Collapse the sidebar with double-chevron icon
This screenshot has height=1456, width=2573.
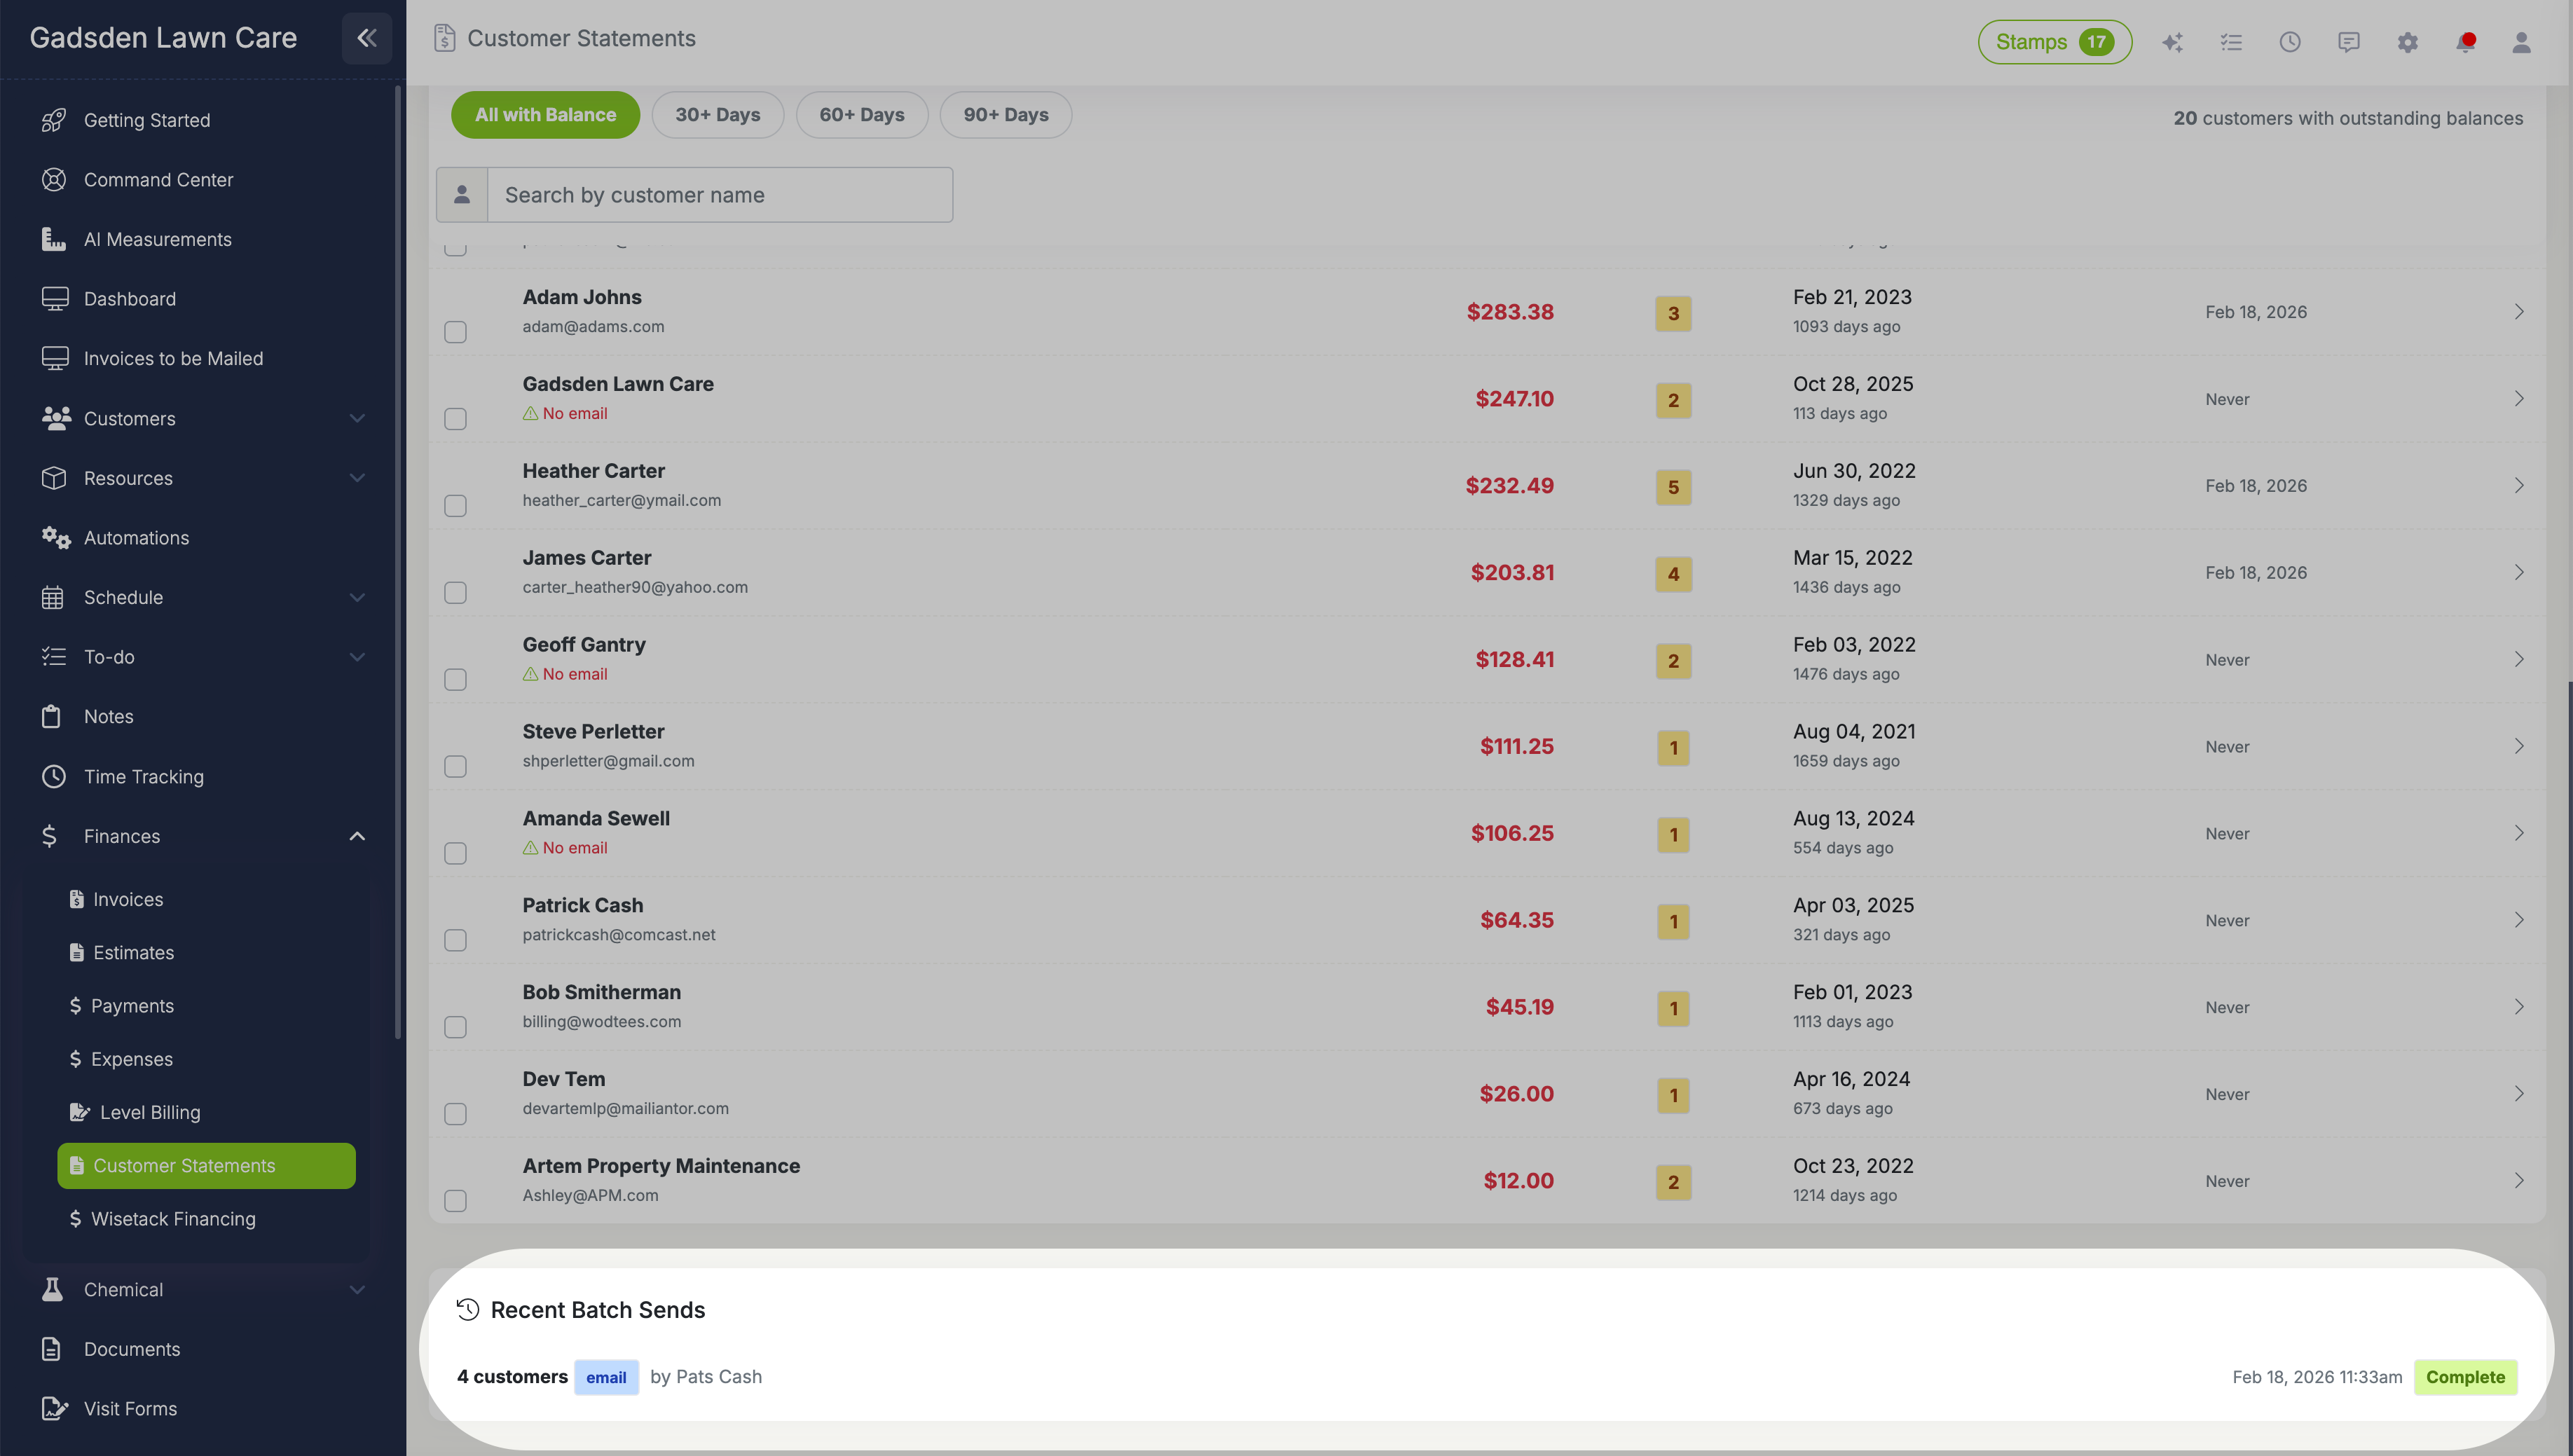(x=366, y=38)
